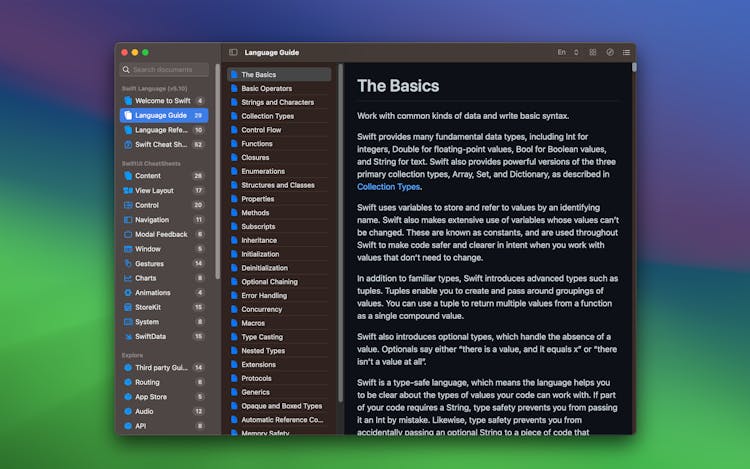Click the Search documents field
Screen dimensions: 750x469
(x=165, y=70)
